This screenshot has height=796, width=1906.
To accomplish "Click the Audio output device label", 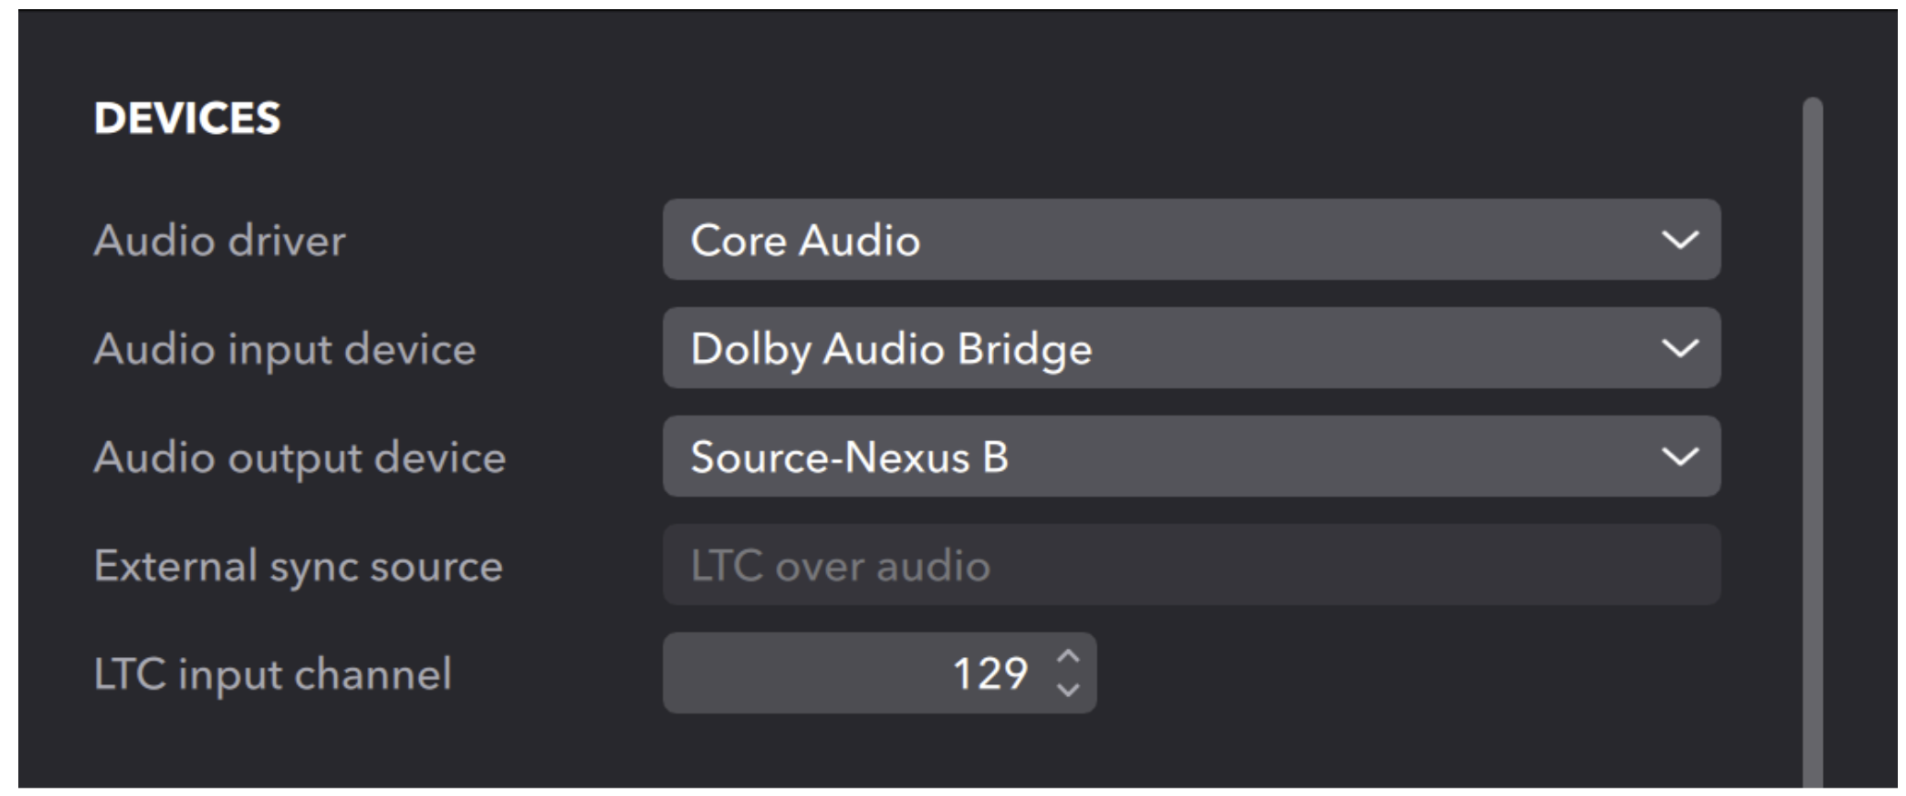I will tap(299, 458).
